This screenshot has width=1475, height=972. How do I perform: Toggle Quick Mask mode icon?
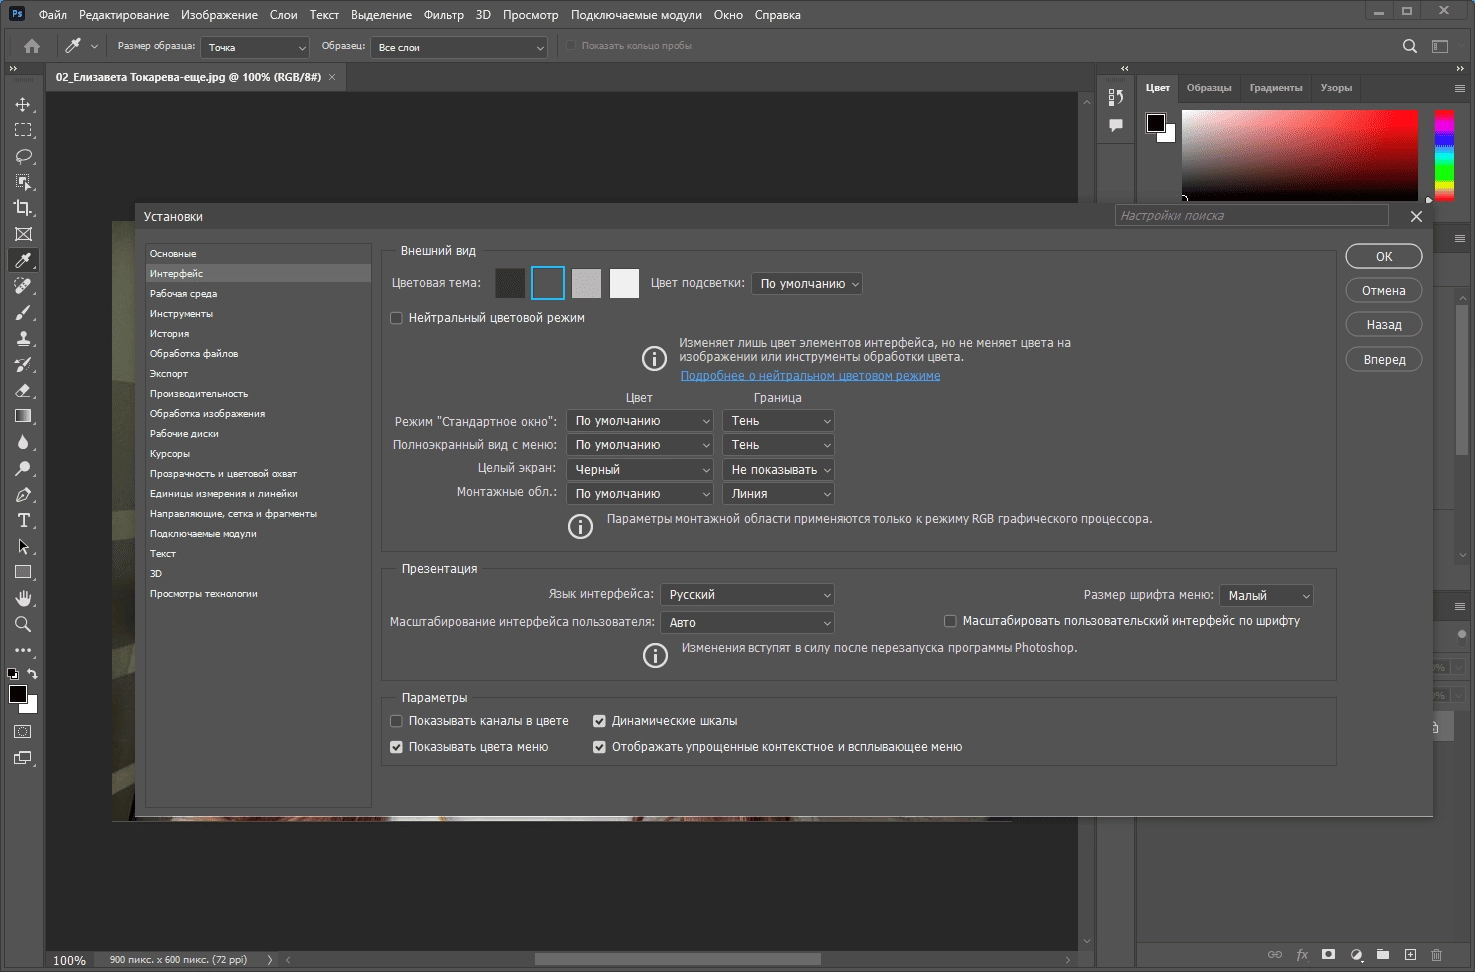[x=23, y=732]
